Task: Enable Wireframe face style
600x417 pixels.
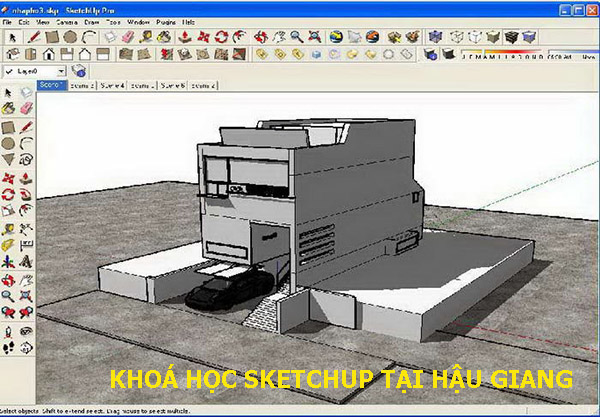Action: click(457, 37)
